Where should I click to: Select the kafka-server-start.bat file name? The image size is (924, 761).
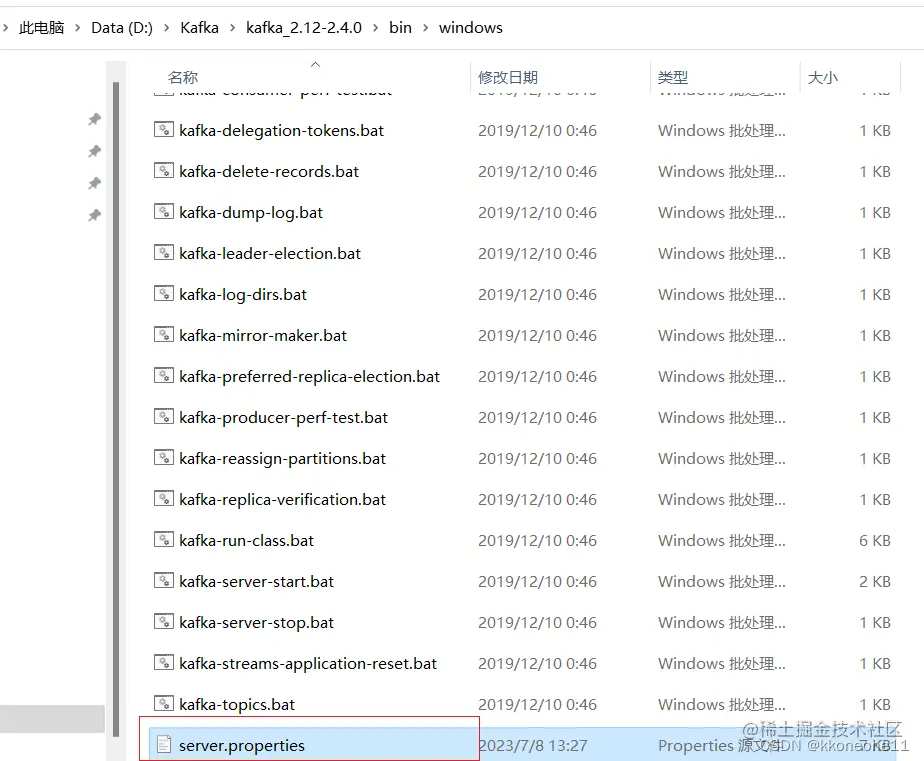click(256, 581)
